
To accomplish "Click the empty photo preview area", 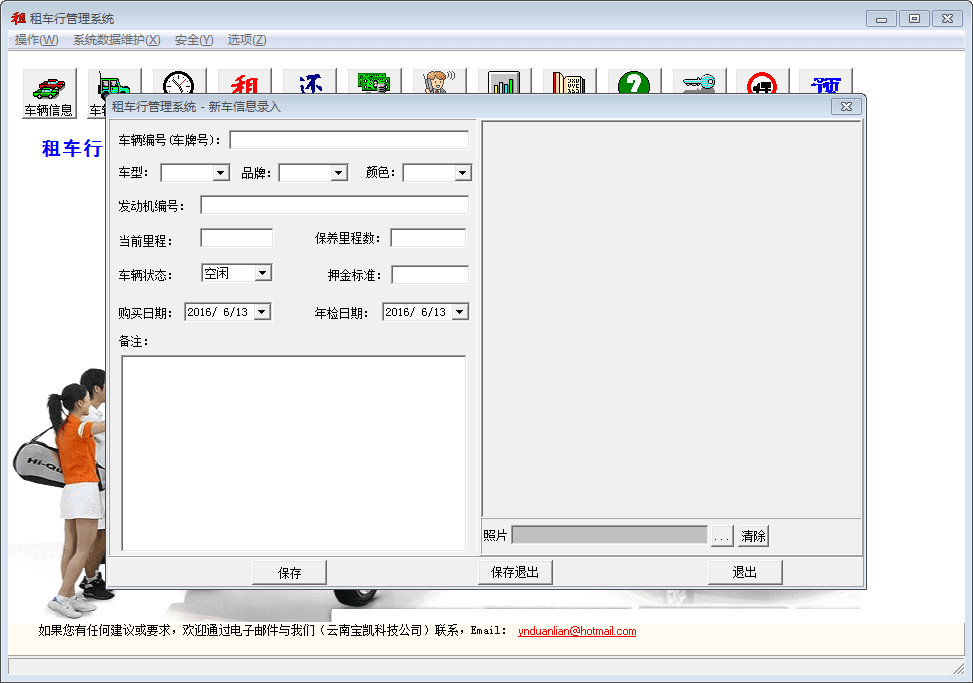I will click(x=671, y=319).
